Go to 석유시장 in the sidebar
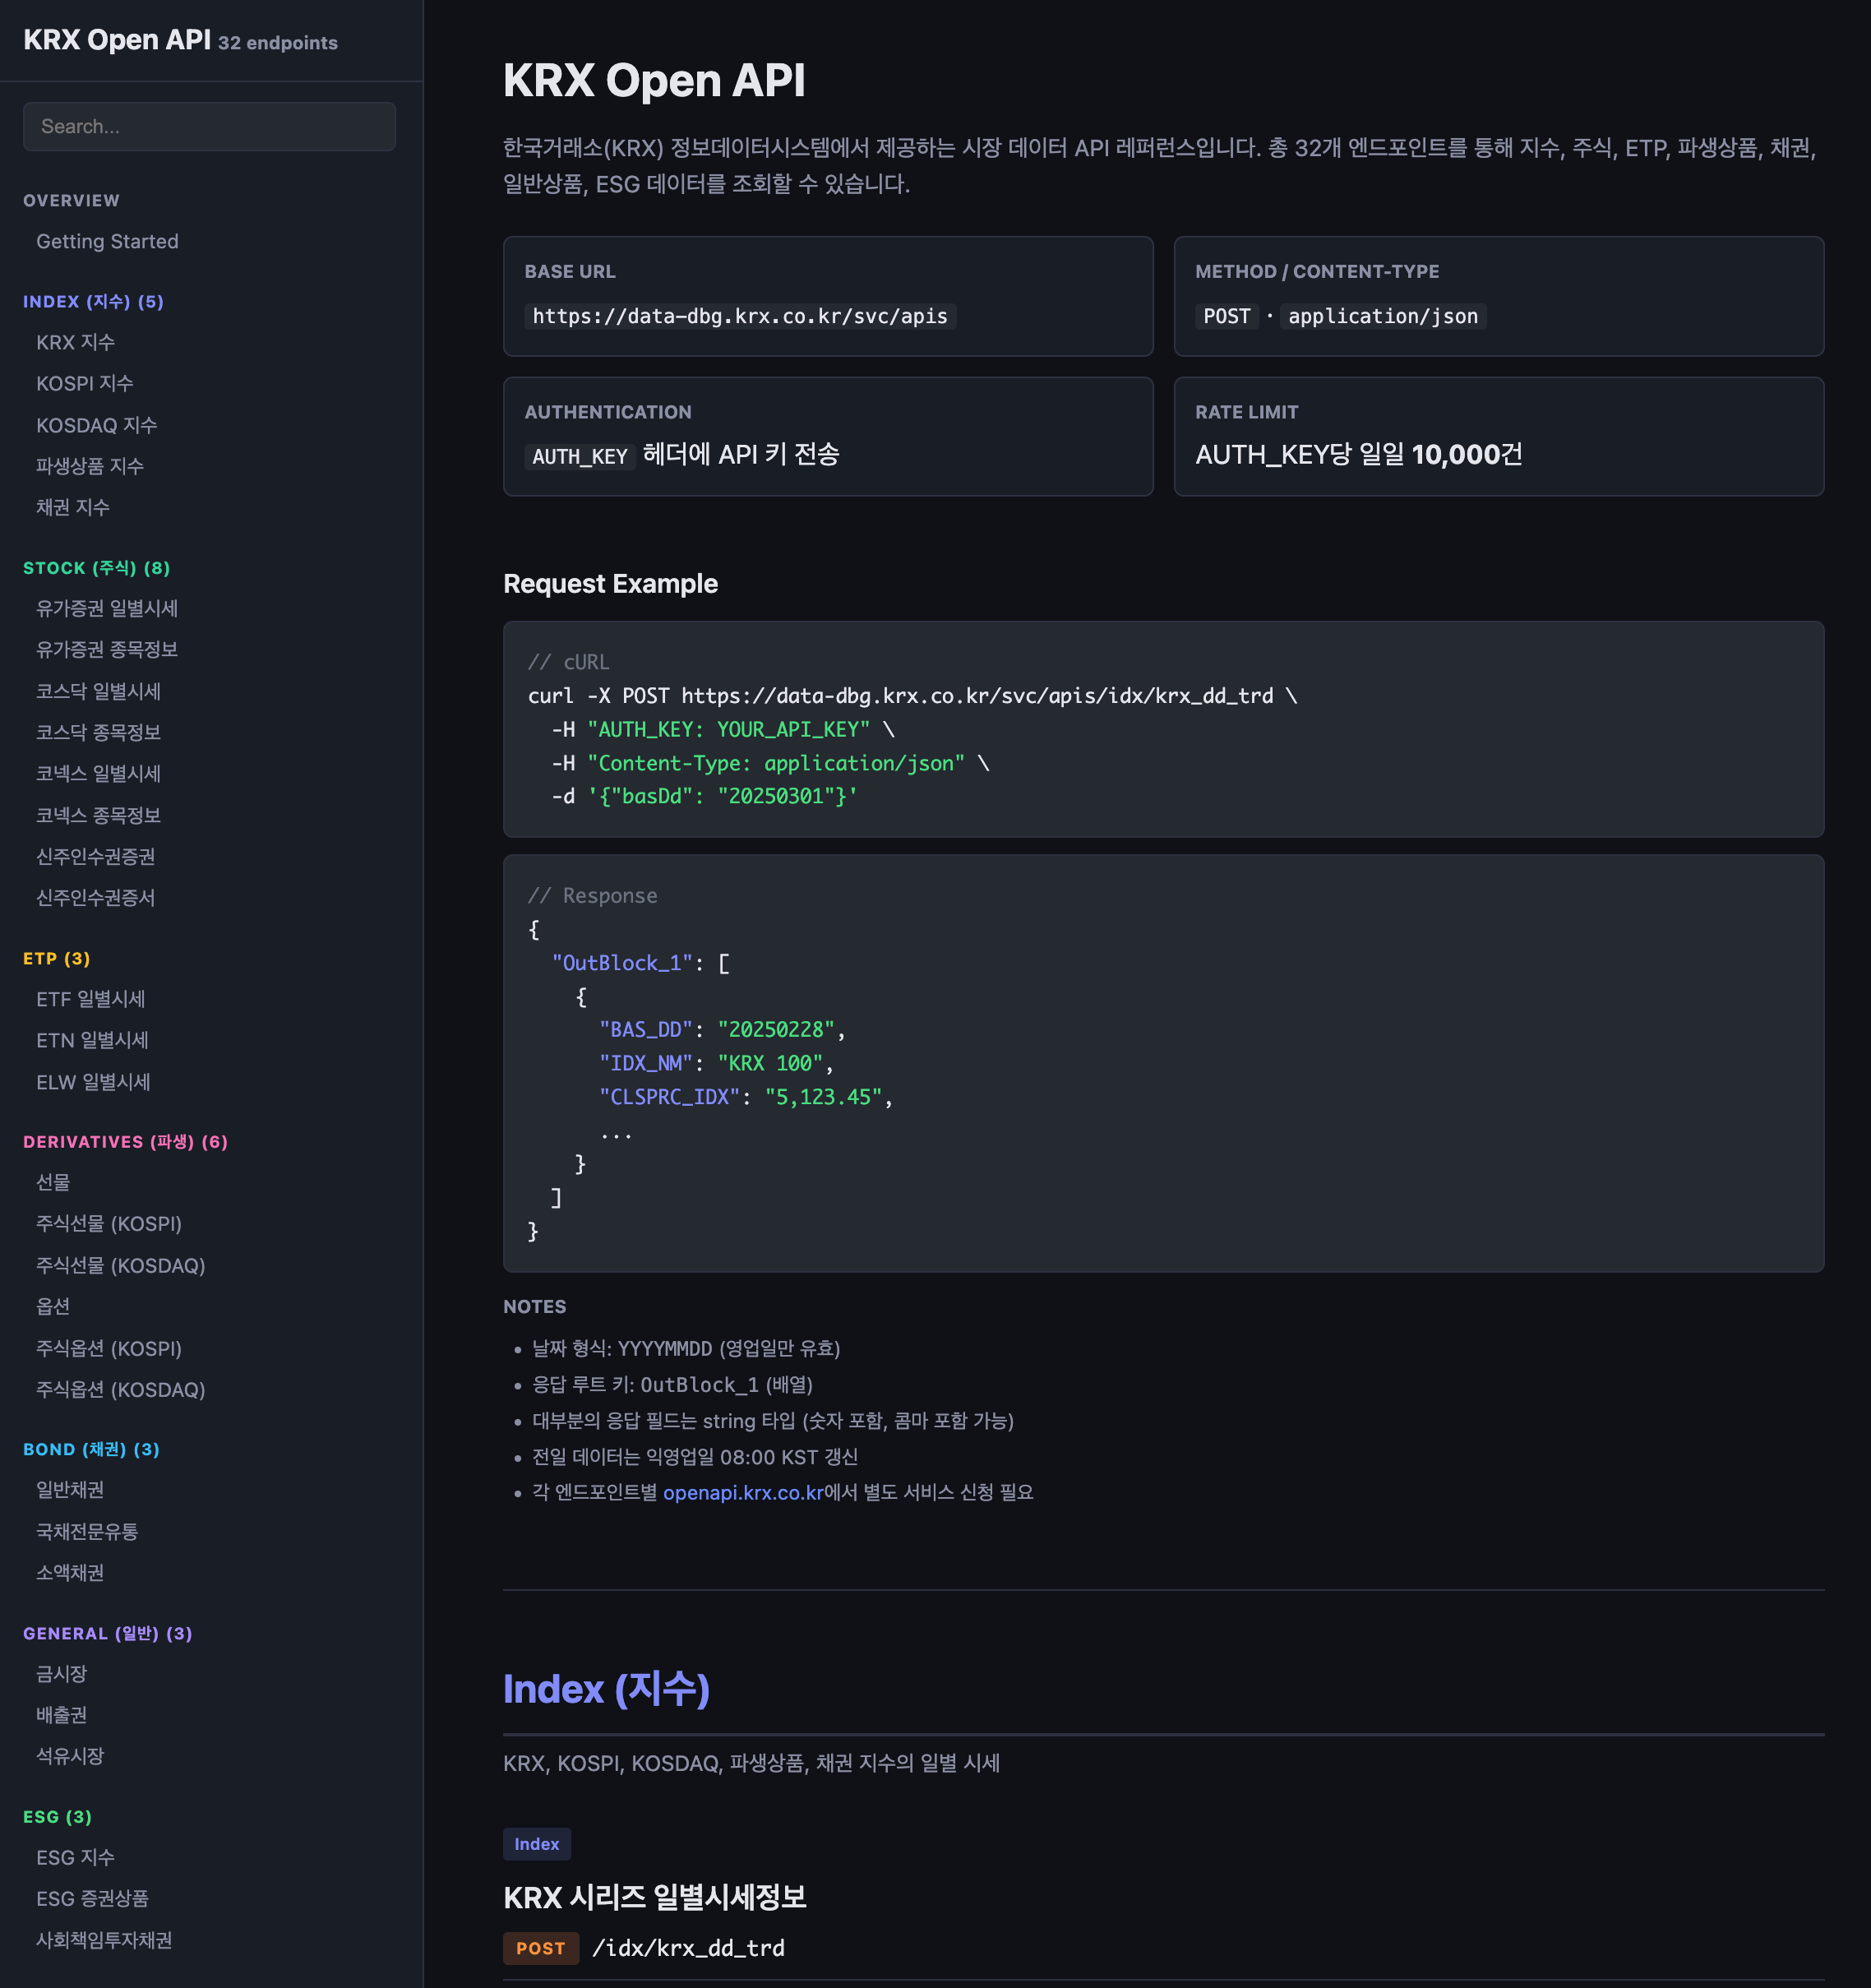 pos(70,1755)
